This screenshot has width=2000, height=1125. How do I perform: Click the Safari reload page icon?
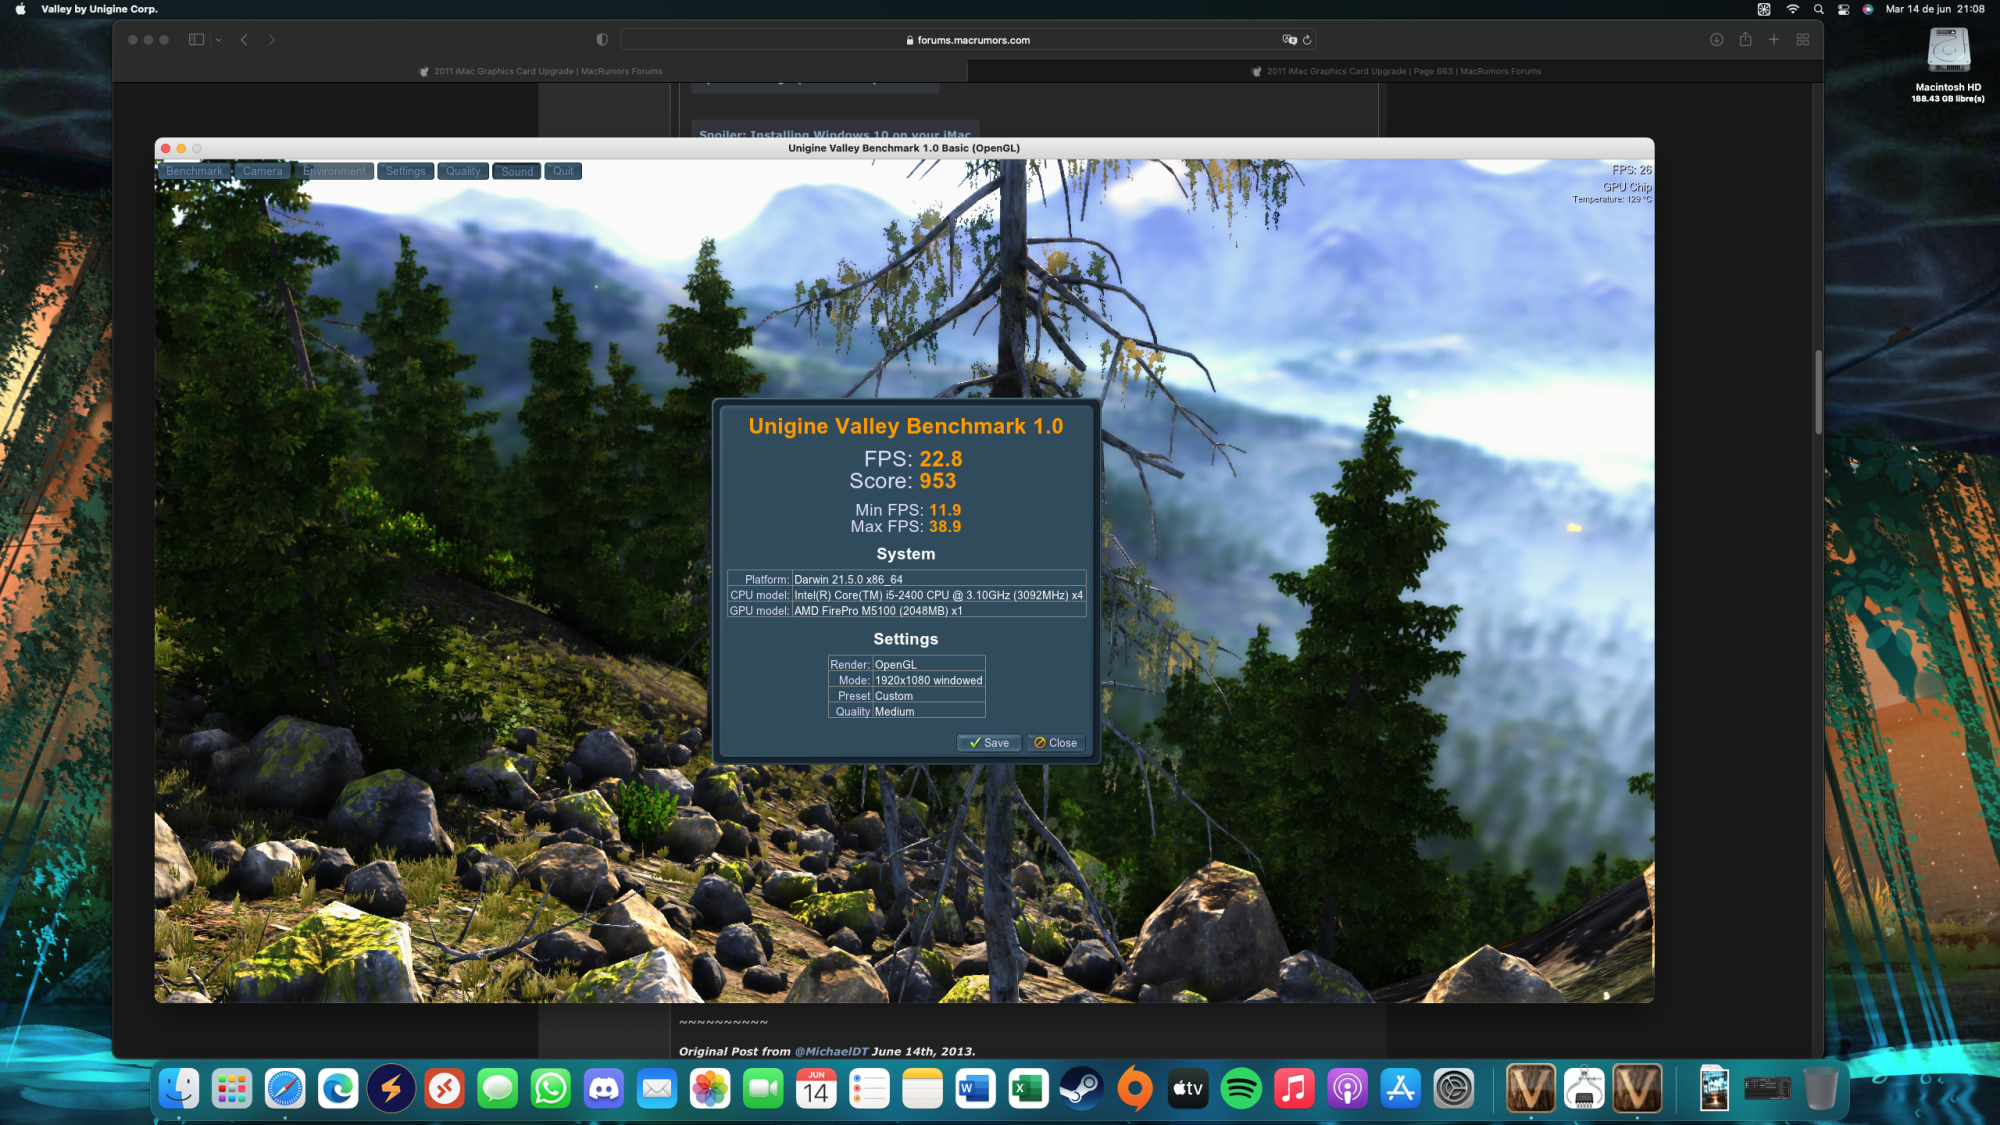coord(1307,40)
